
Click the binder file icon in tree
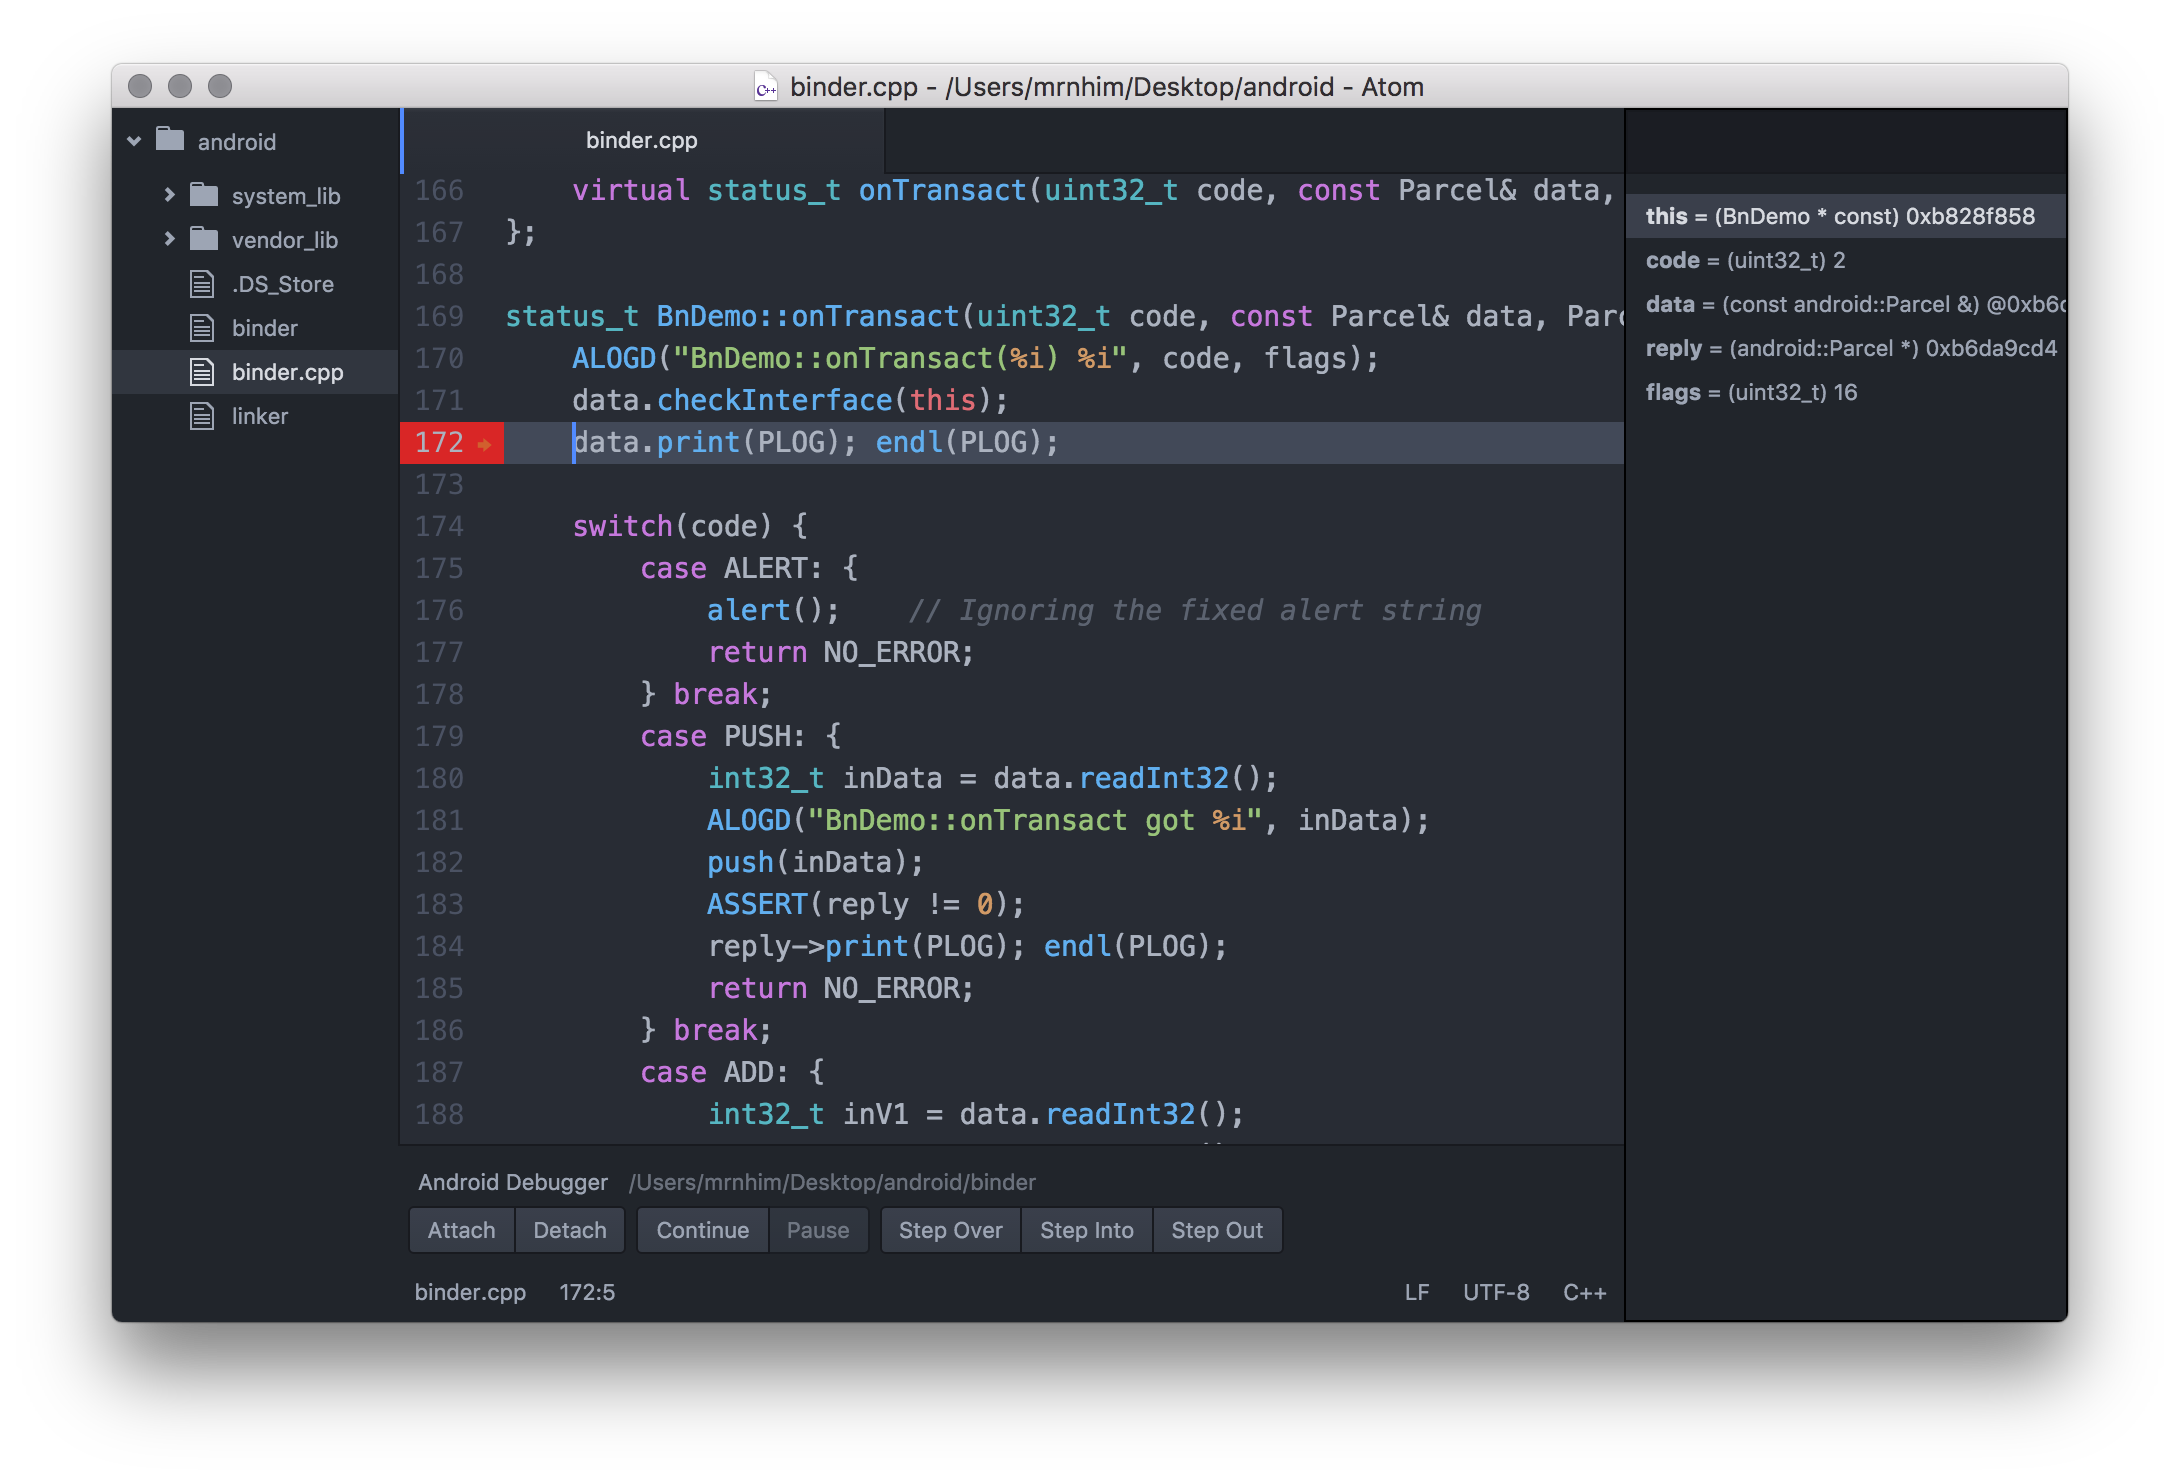point(202,328)
